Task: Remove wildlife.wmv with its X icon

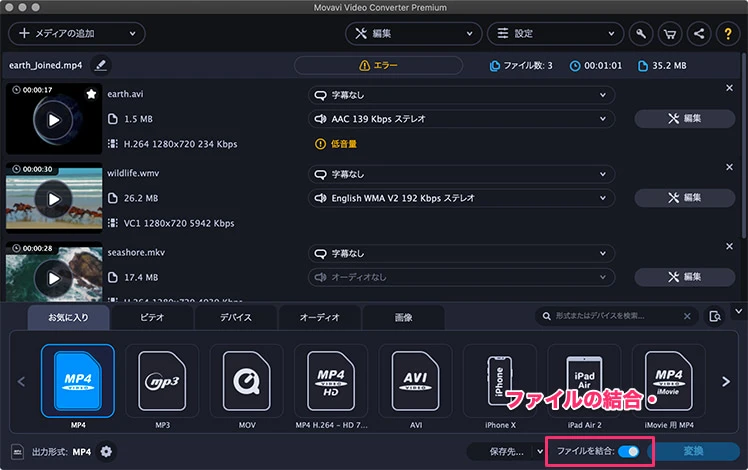Action: click(x=729, y=167)
